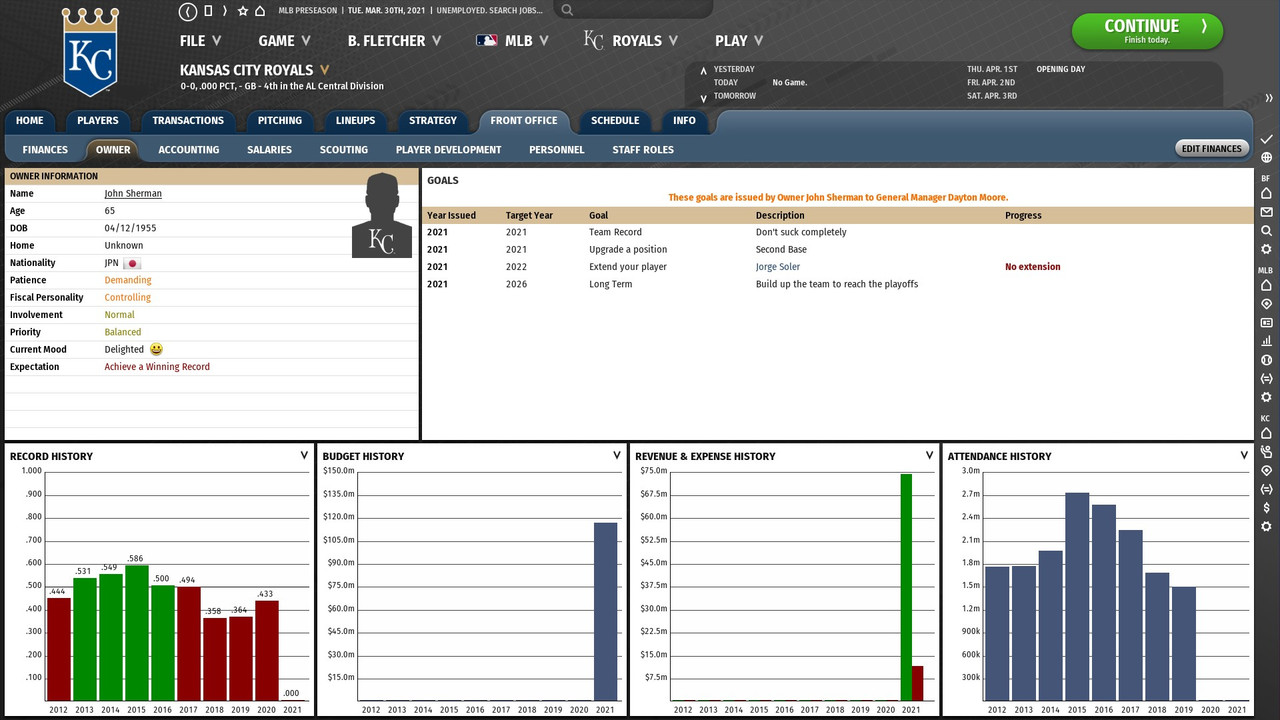Open Record History chart dropdown arrow
This screenshot has width=1280, height=720.
[x=304, y=455]
